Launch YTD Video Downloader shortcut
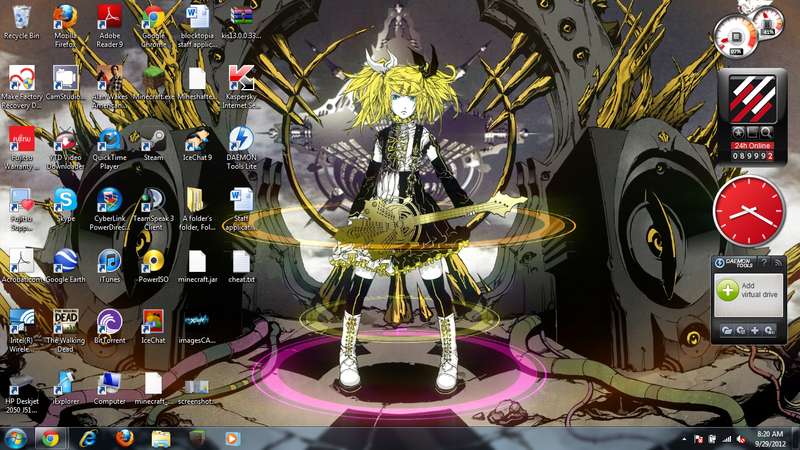800x450 pixels. click(x=65, y=148)
